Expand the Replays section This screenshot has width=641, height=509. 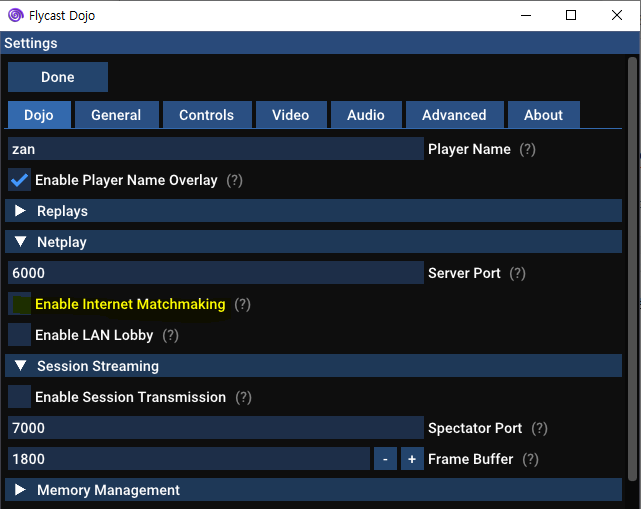(x=314, y=211)
